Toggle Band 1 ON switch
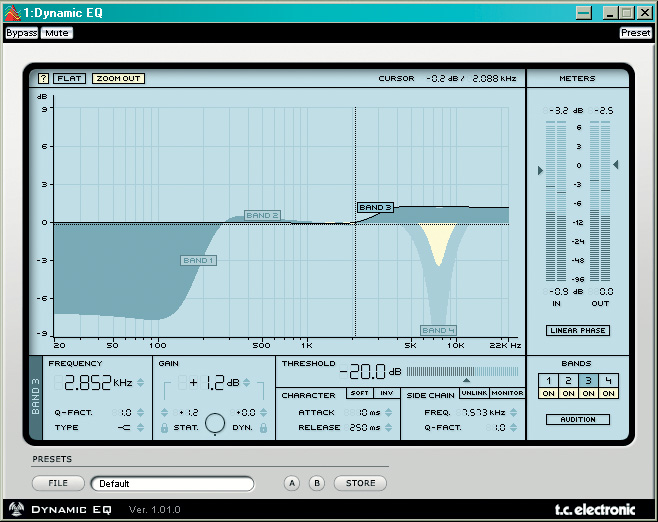 [545, 394]
